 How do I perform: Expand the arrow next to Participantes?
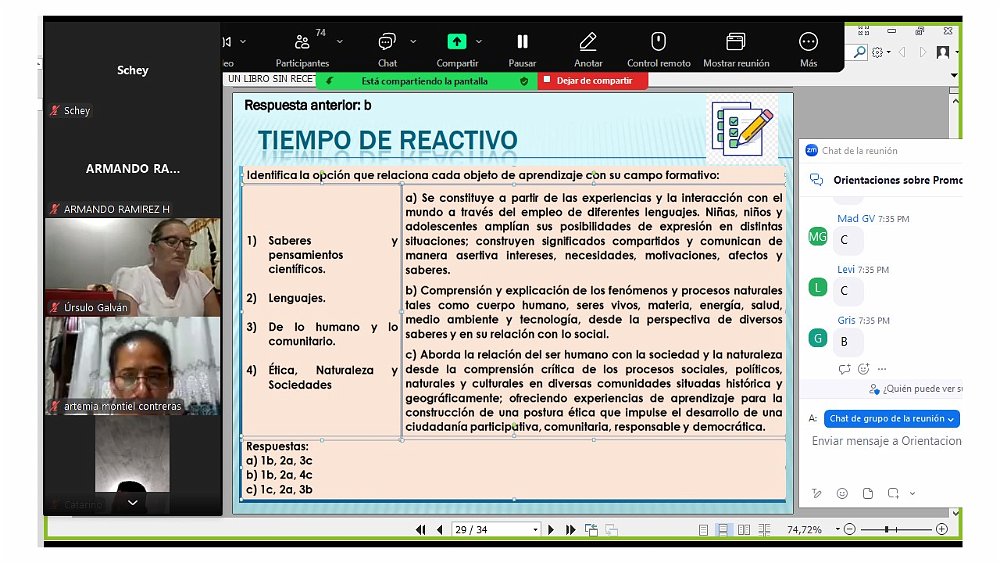[x=340, y=42]
